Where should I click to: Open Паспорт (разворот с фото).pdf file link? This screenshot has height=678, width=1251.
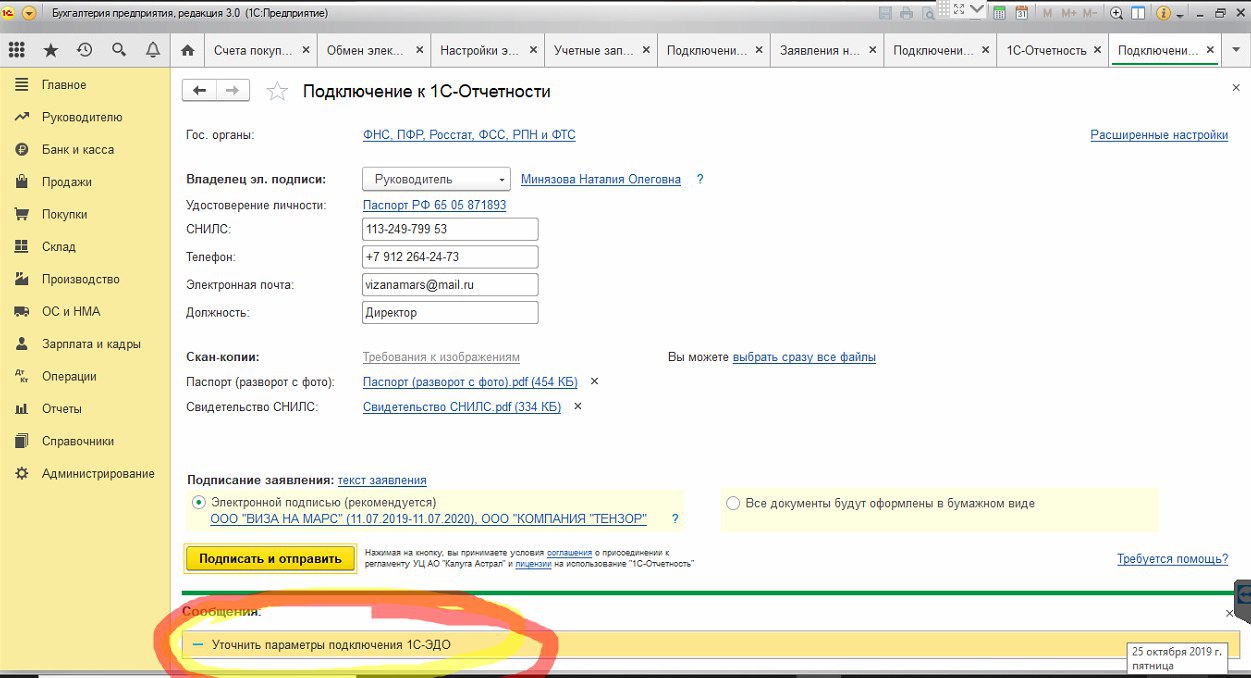470,382
